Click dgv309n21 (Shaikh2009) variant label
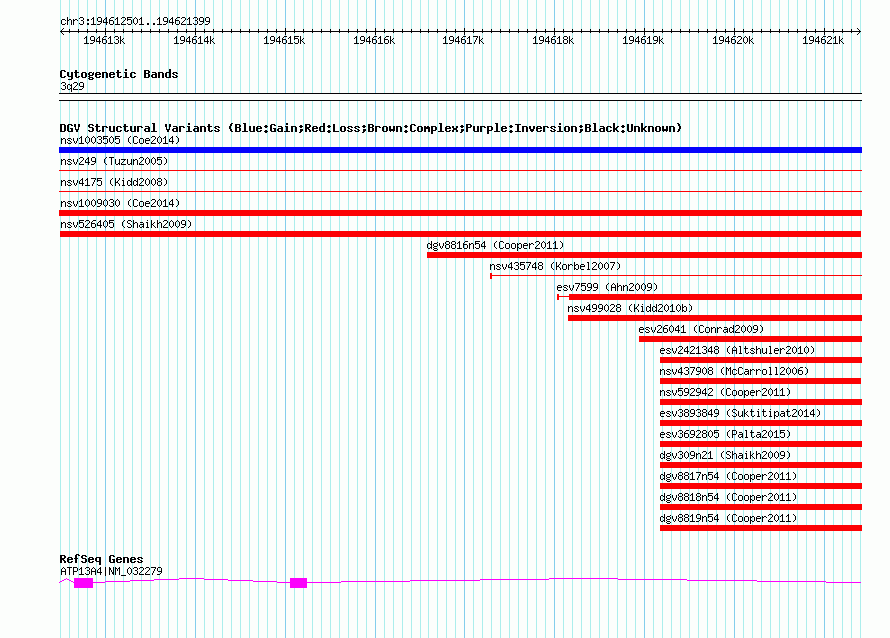This screenshot has width=890, height=638. click(x=725, y=455)
